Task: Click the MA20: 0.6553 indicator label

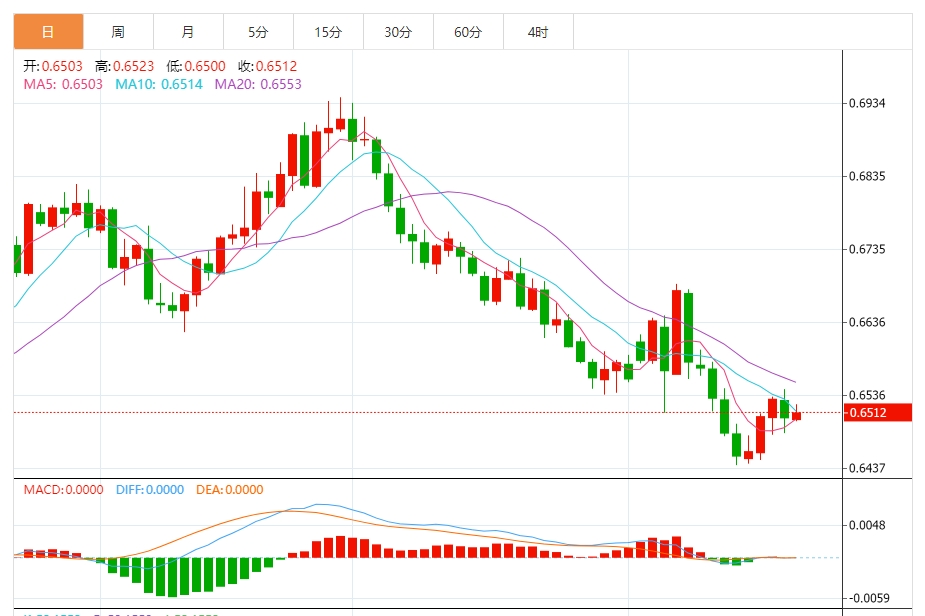Action: [258, 84]
